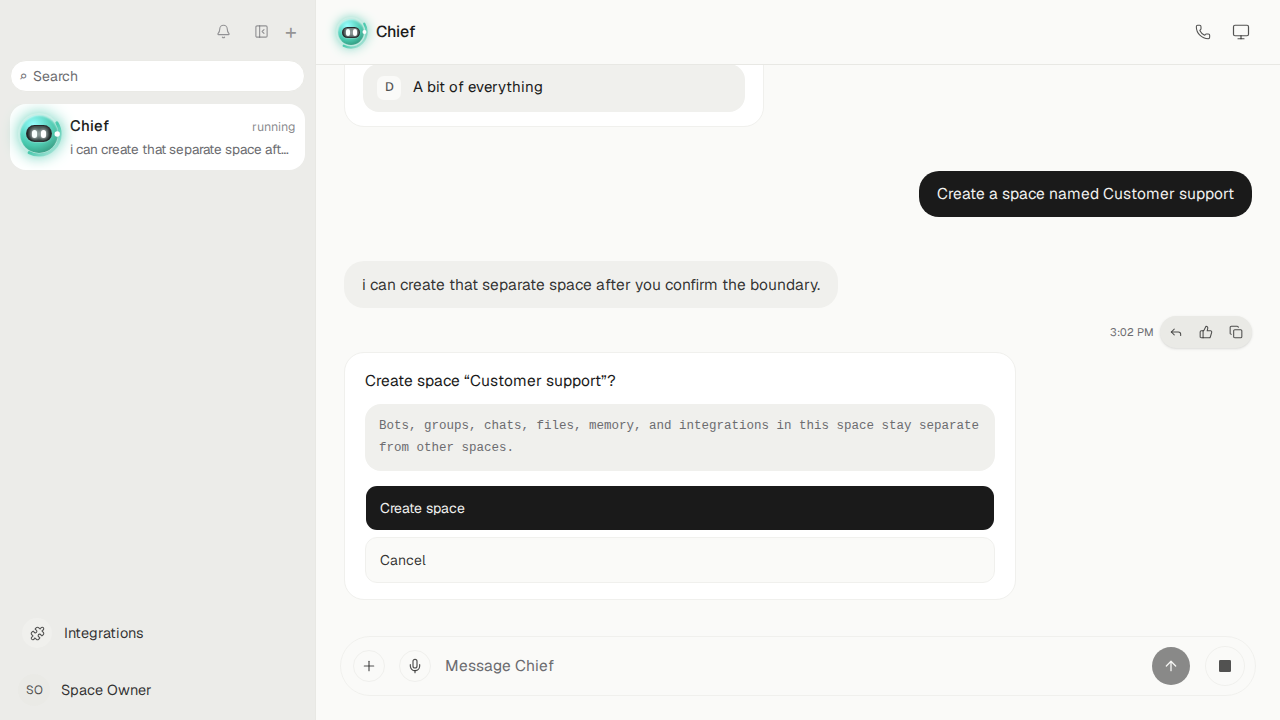Stop the running response
The image size is (1280, 720).
pos(1225,666)
